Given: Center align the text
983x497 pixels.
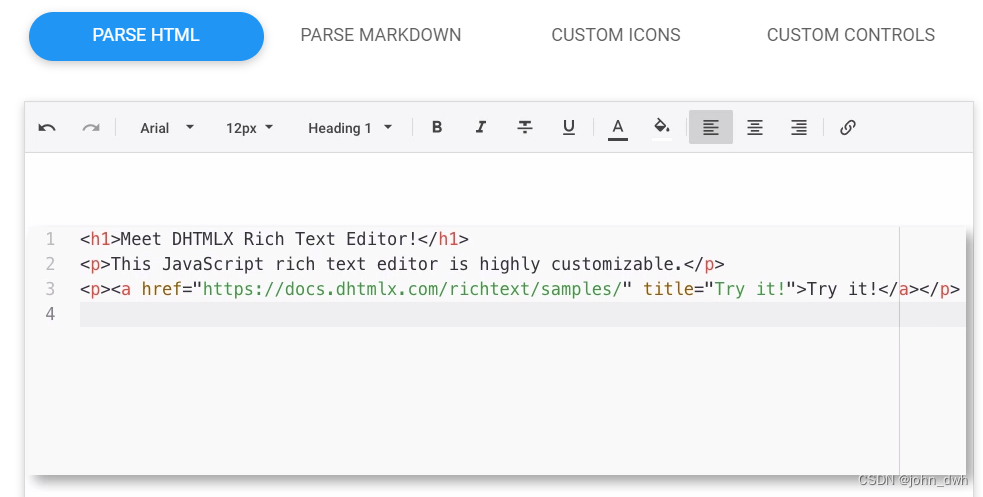Looking at the screenshot, I should tap(755, 127).
